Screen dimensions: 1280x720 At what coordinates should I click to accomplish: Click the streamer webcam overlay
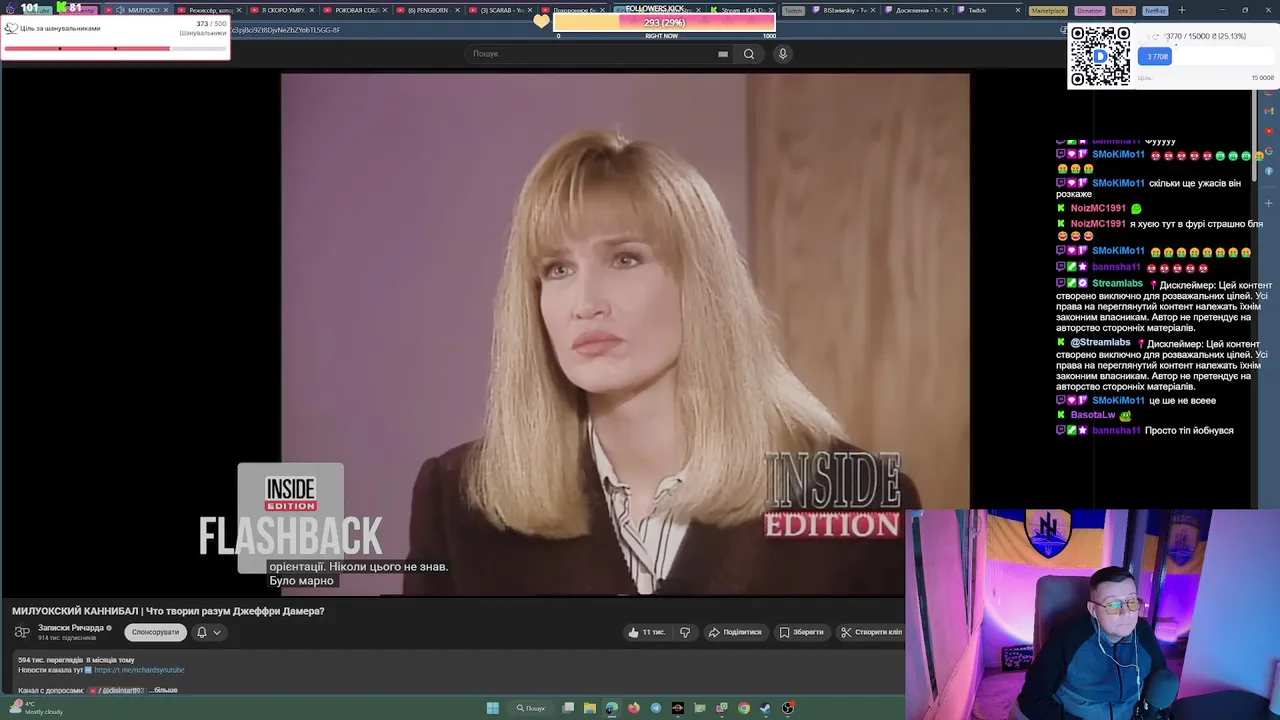[1092, 614]
